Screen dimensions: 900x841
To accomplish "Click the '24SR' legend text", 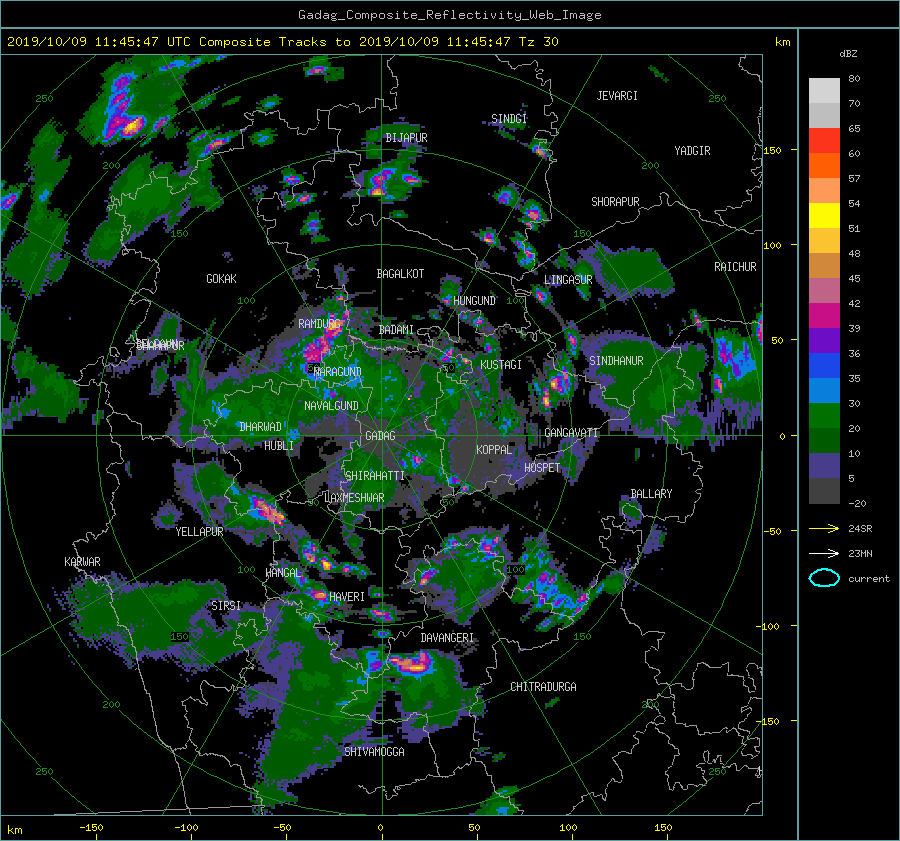I will coord(860,529).
